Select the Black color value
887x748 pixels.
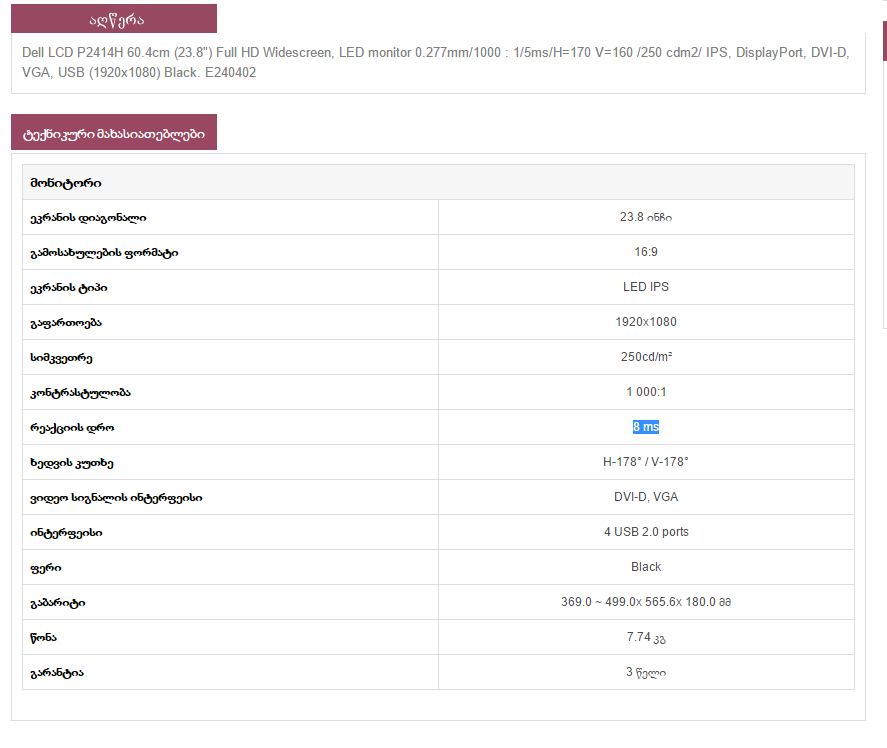646,567
